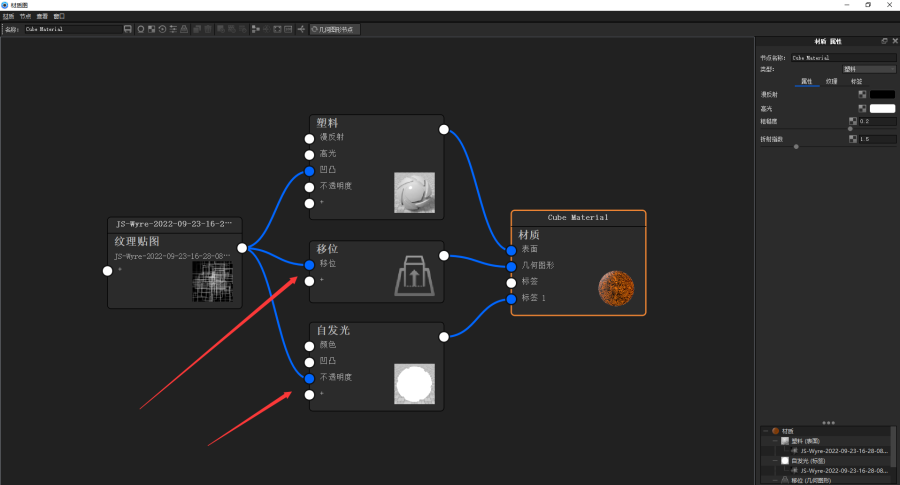Undock the material properties panel
The width and height of the screenshot is (900, 485).
[x=883, y=42]
